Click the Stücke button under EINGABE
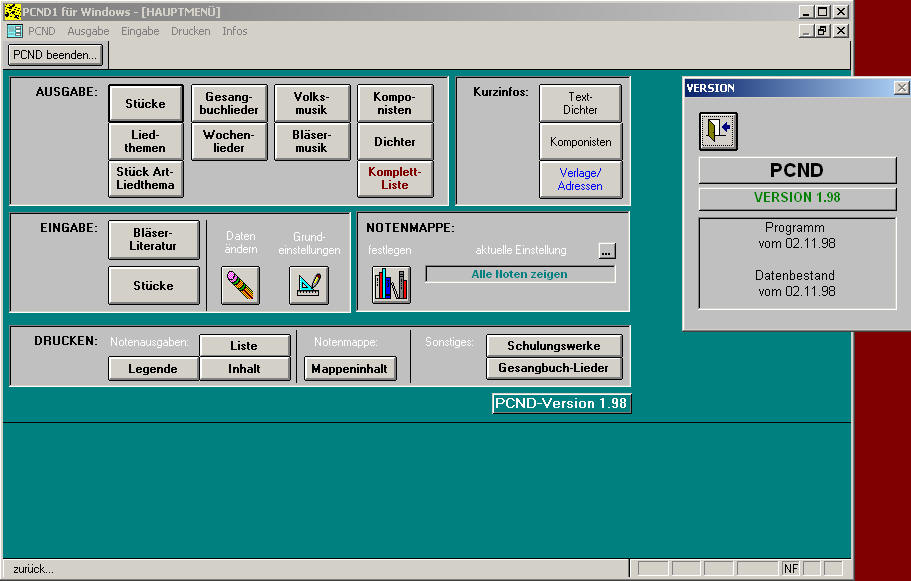 click(x=153, y=285)
